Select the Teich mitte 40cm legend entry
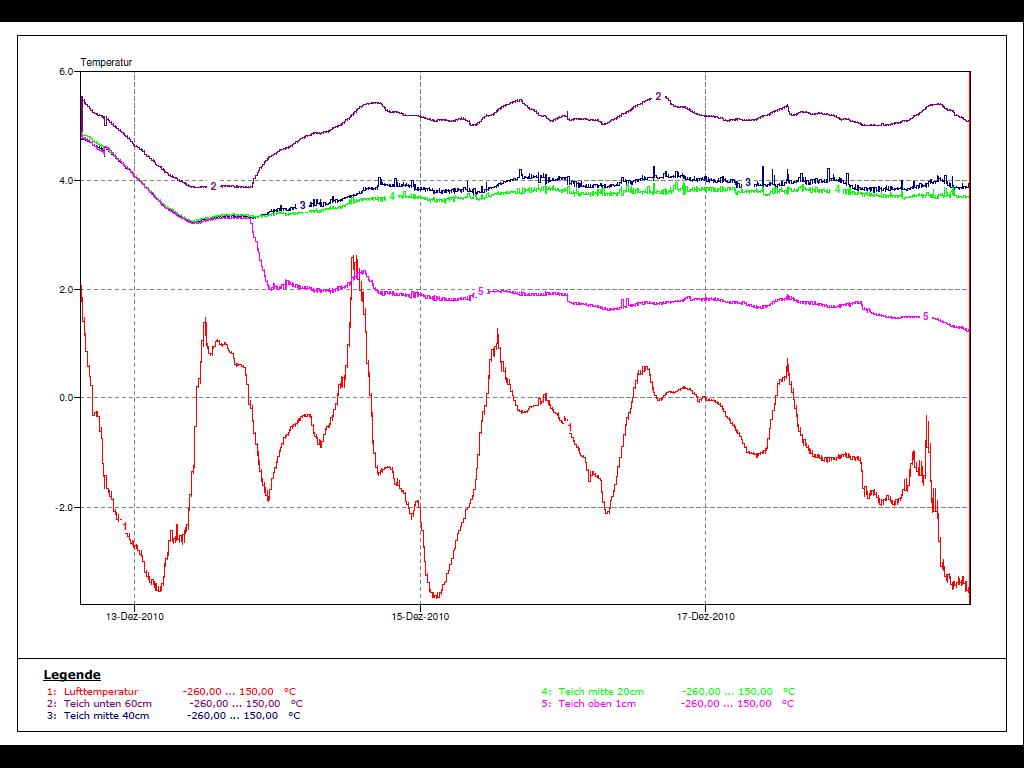 tap(106, 715)
